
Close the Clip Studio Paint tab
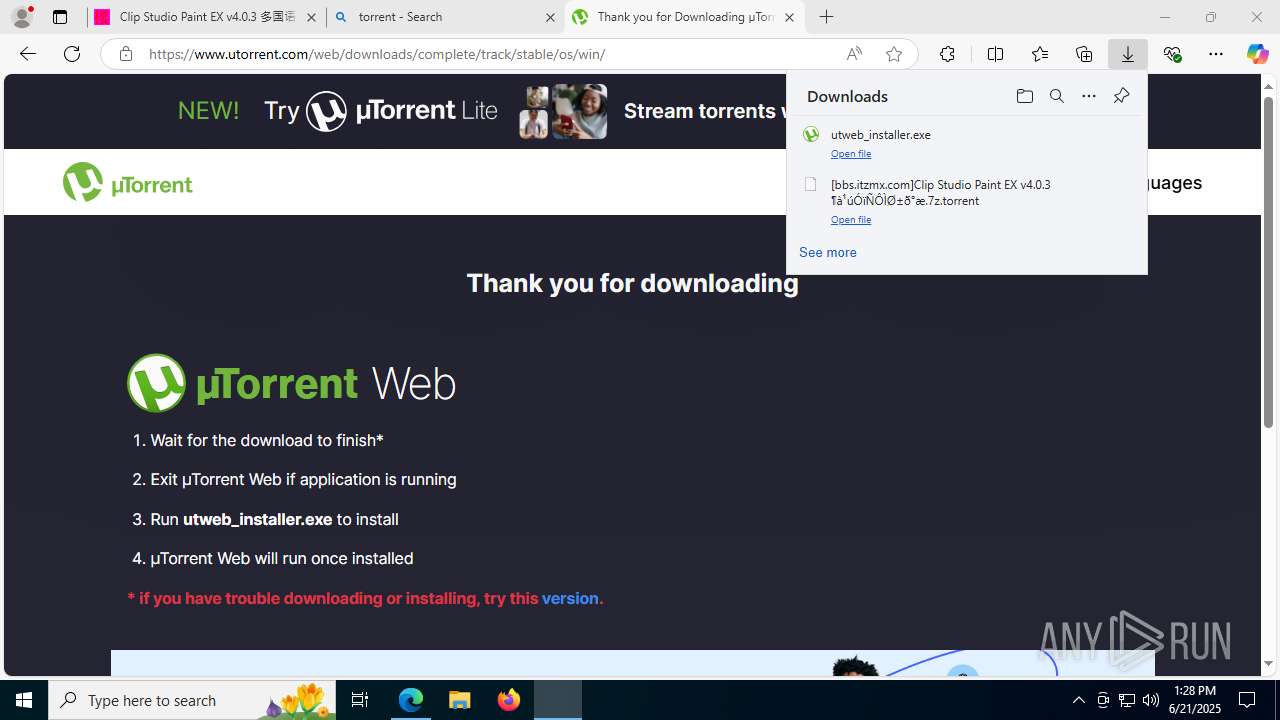(x=311, y=17)
